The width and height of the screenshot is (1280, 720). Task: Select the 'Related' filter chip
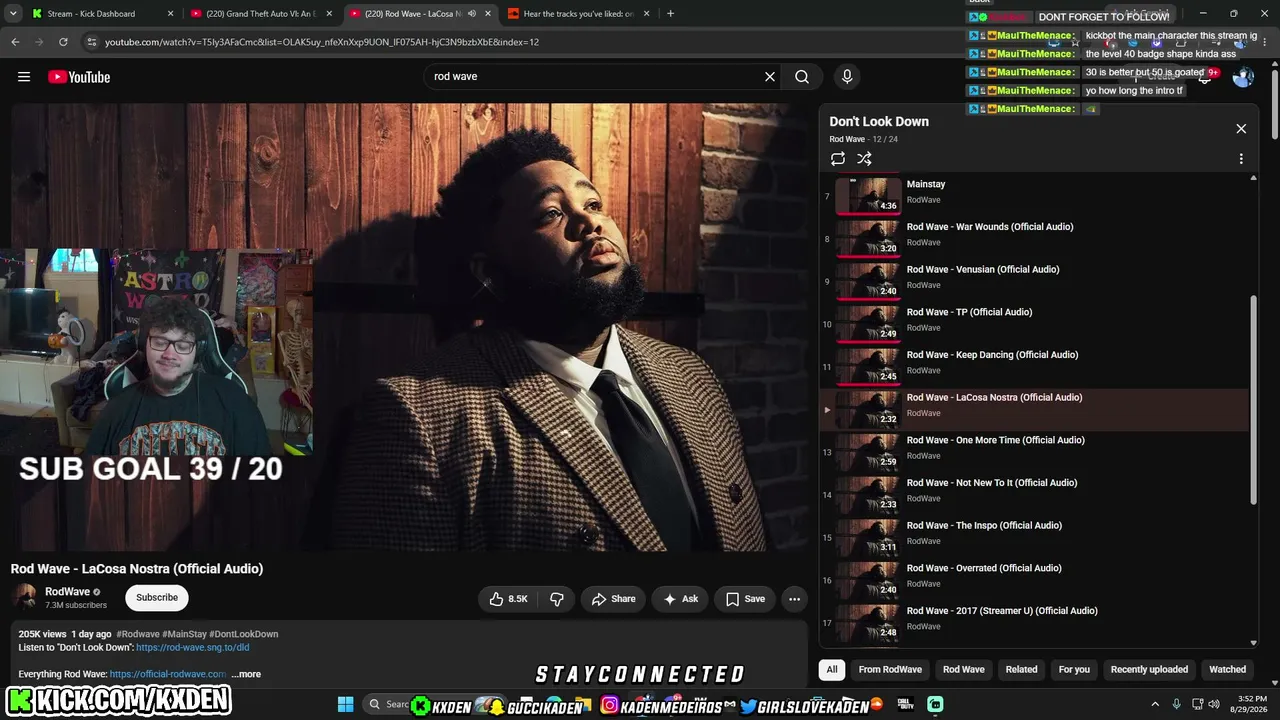(1021, 669)
